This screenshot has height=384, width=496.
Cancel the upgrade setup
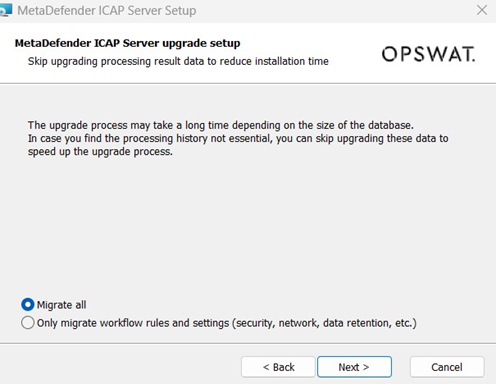pyautogui.click(x=447, y=367)
